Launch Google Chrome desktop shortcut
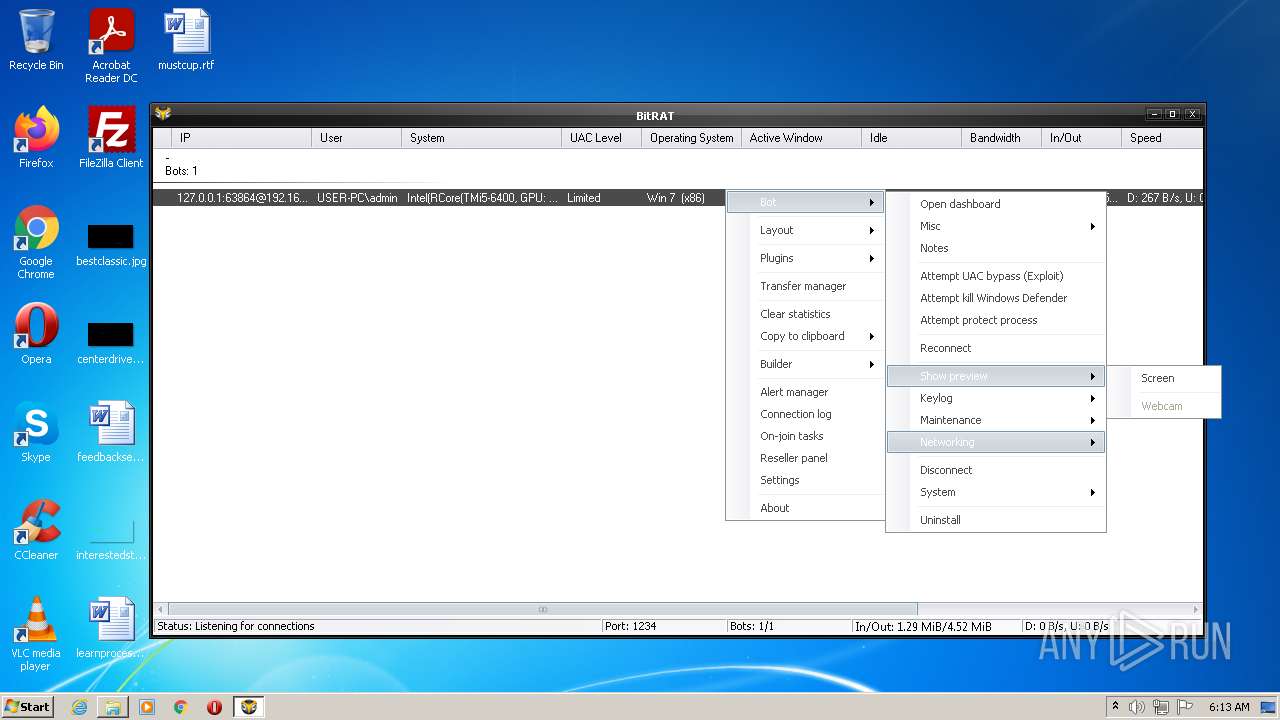The image size is (1280, 720). 36,242
